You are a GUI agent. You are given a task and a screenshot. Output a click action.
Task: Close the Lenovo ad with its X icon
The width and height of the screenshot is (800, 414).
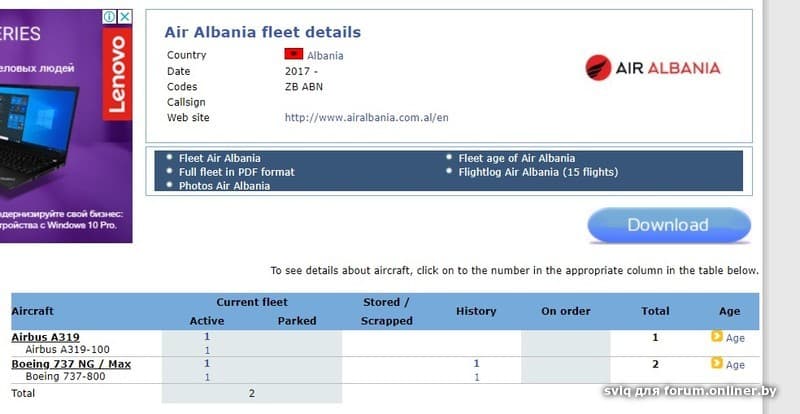(x=125, y=17)
